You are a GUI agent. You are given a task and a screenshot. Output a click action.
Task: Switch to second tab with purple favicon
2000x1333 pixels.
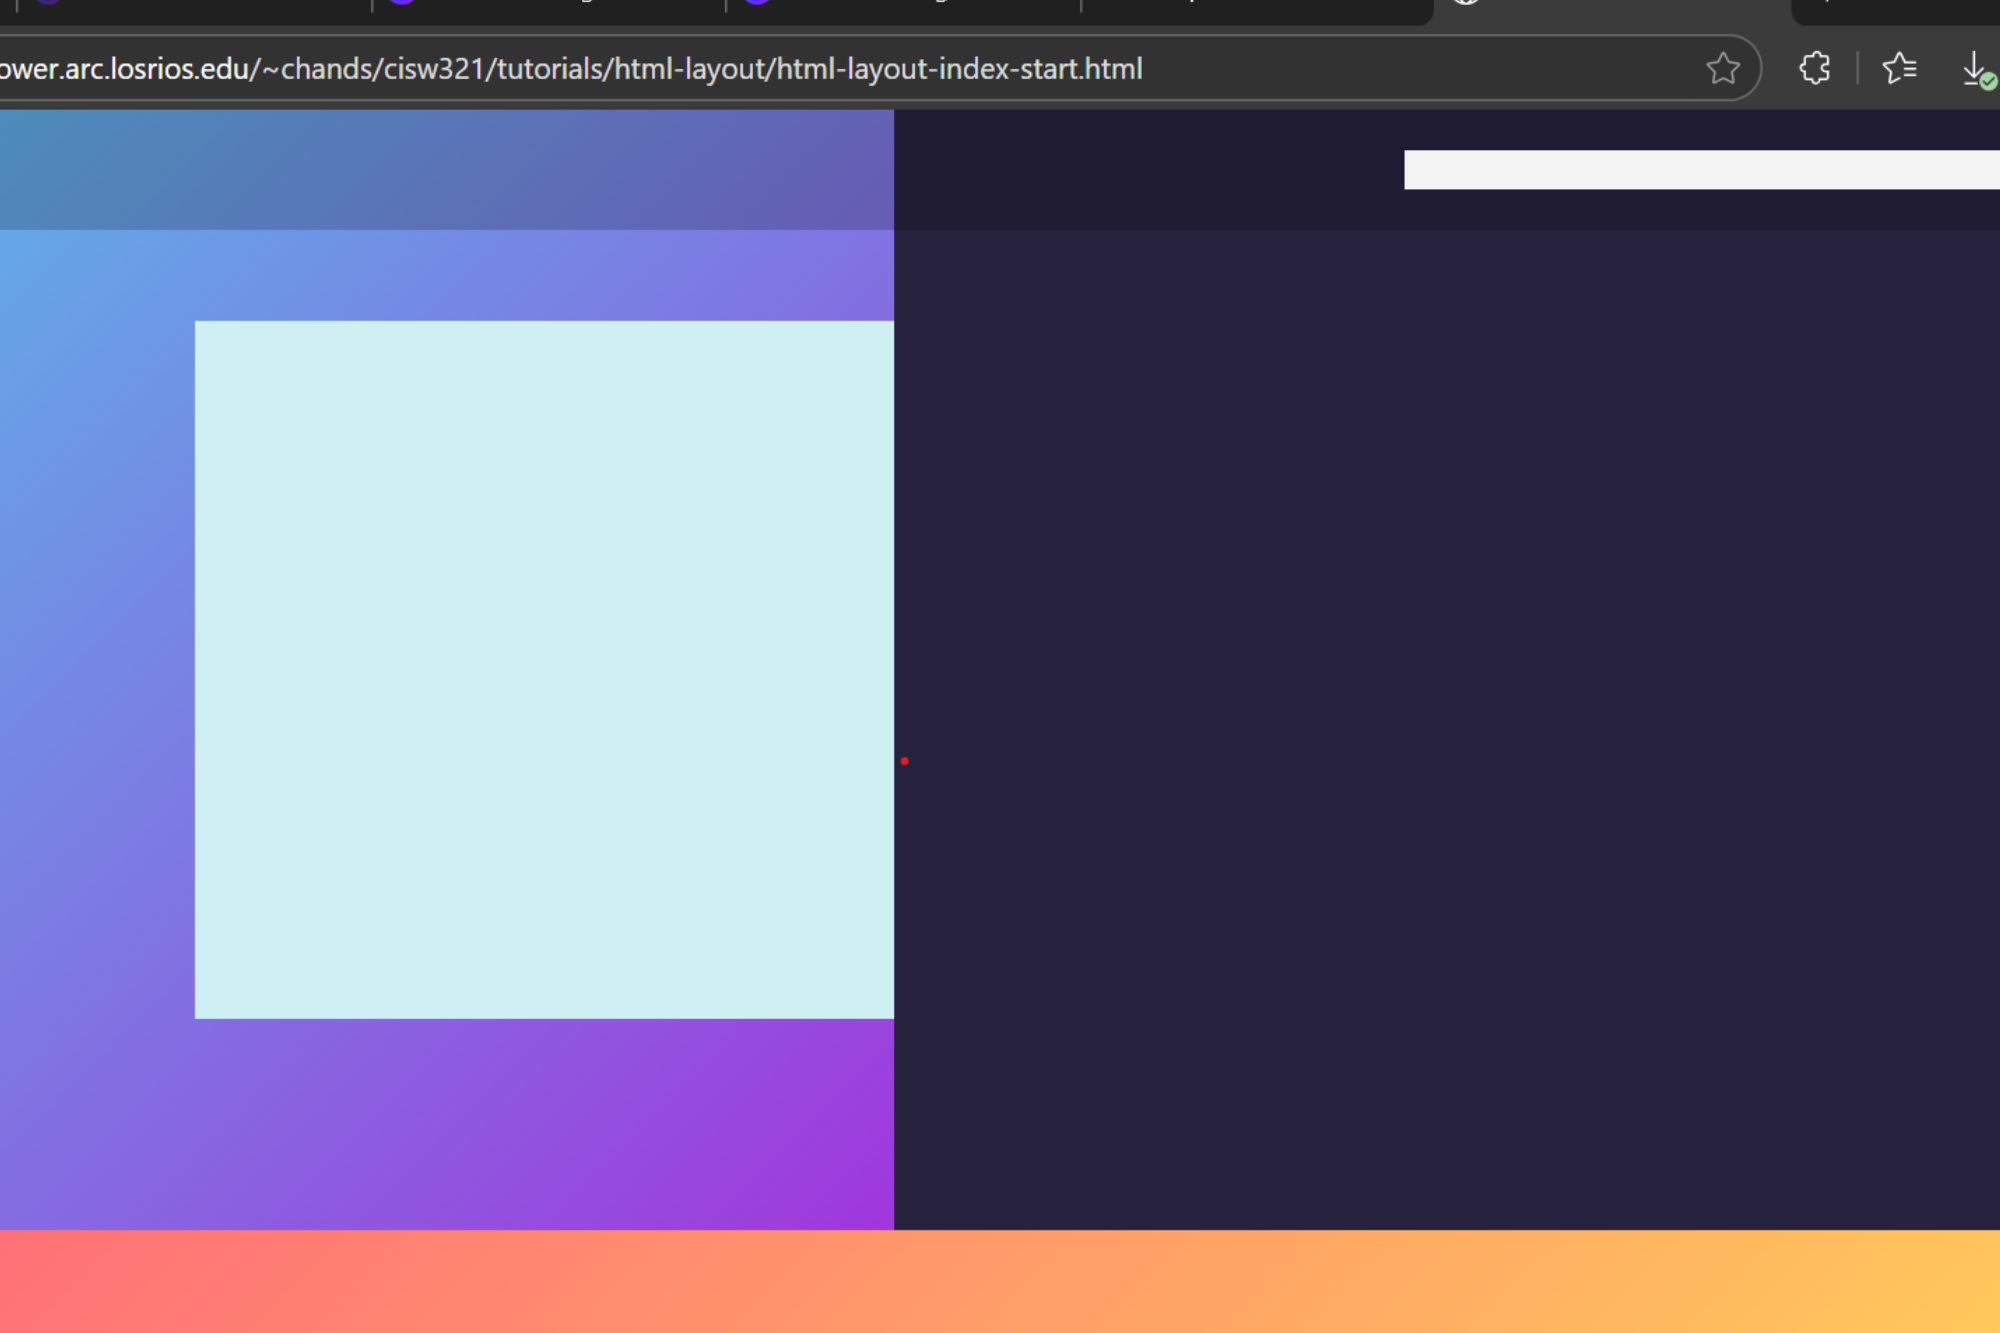tap(550, 8)
